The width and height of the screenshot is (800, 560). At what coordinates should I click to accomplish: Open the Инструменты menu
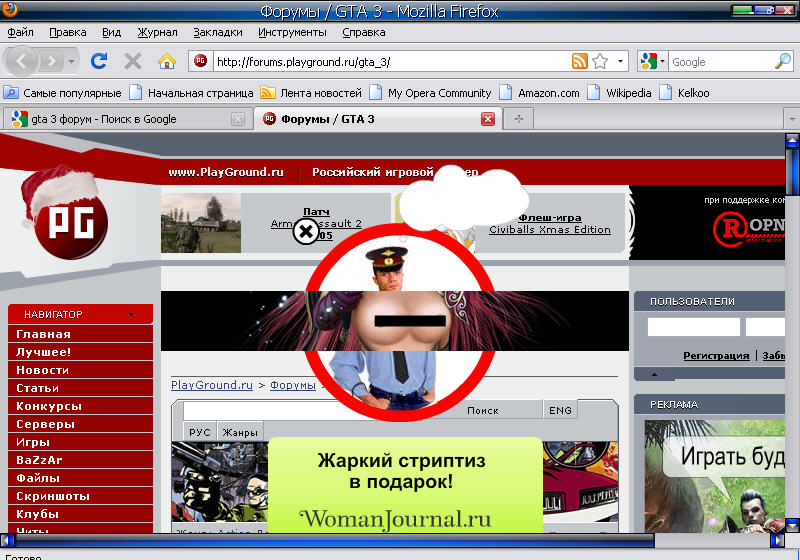pyautogui.click(x=292, y=32)
